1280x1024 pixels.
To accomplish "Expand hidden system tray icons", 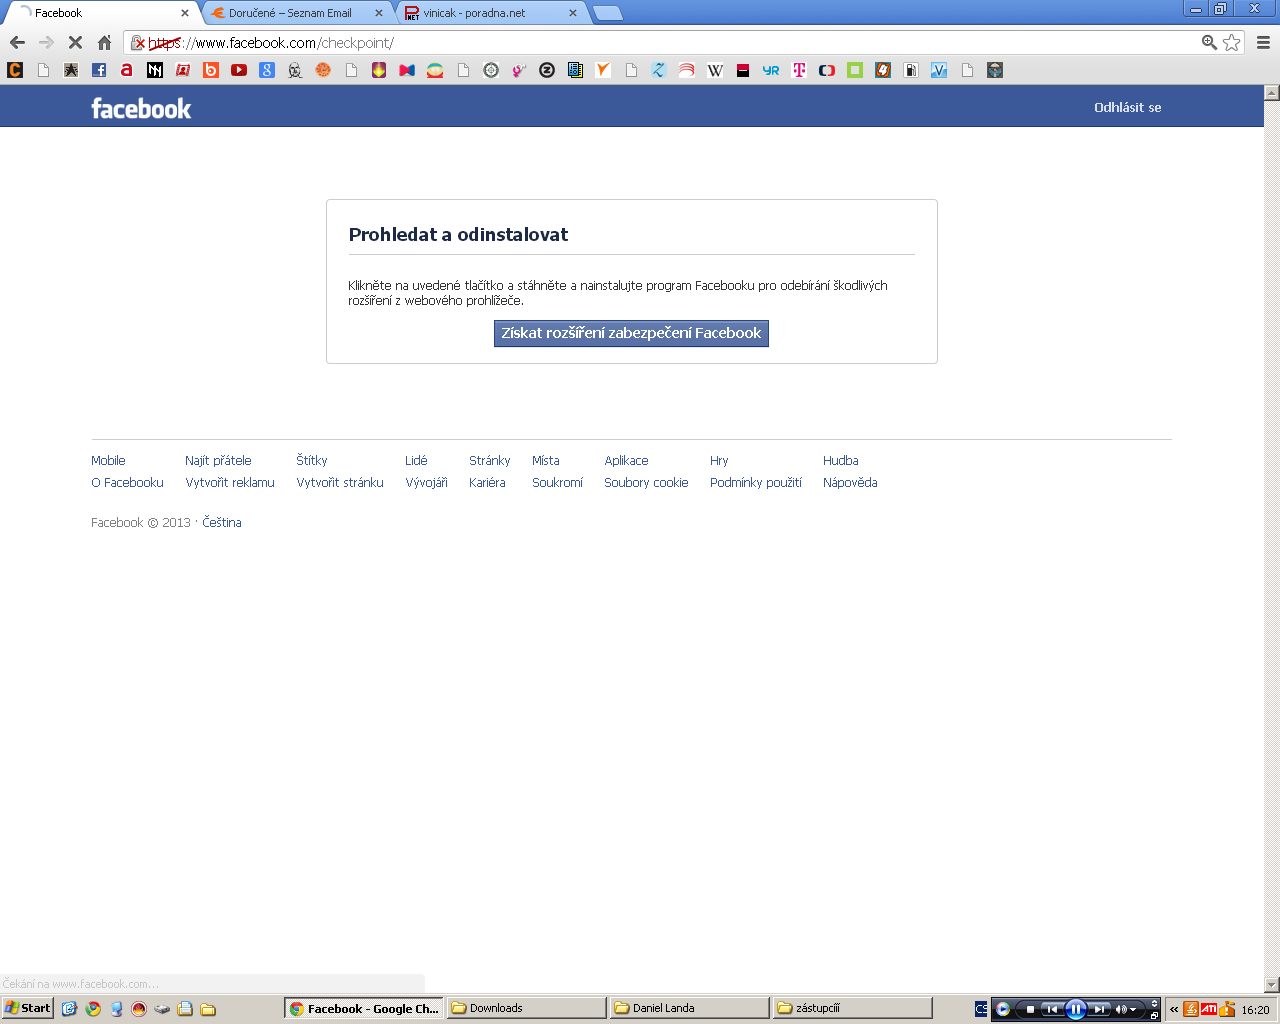I will point(1174,1009).
